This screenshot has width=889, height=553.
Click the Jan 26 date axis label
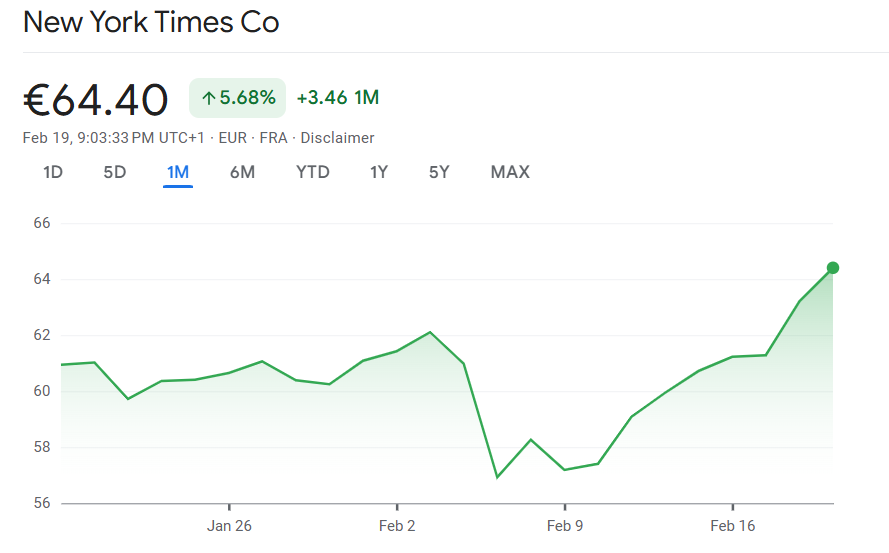(229, 526)
